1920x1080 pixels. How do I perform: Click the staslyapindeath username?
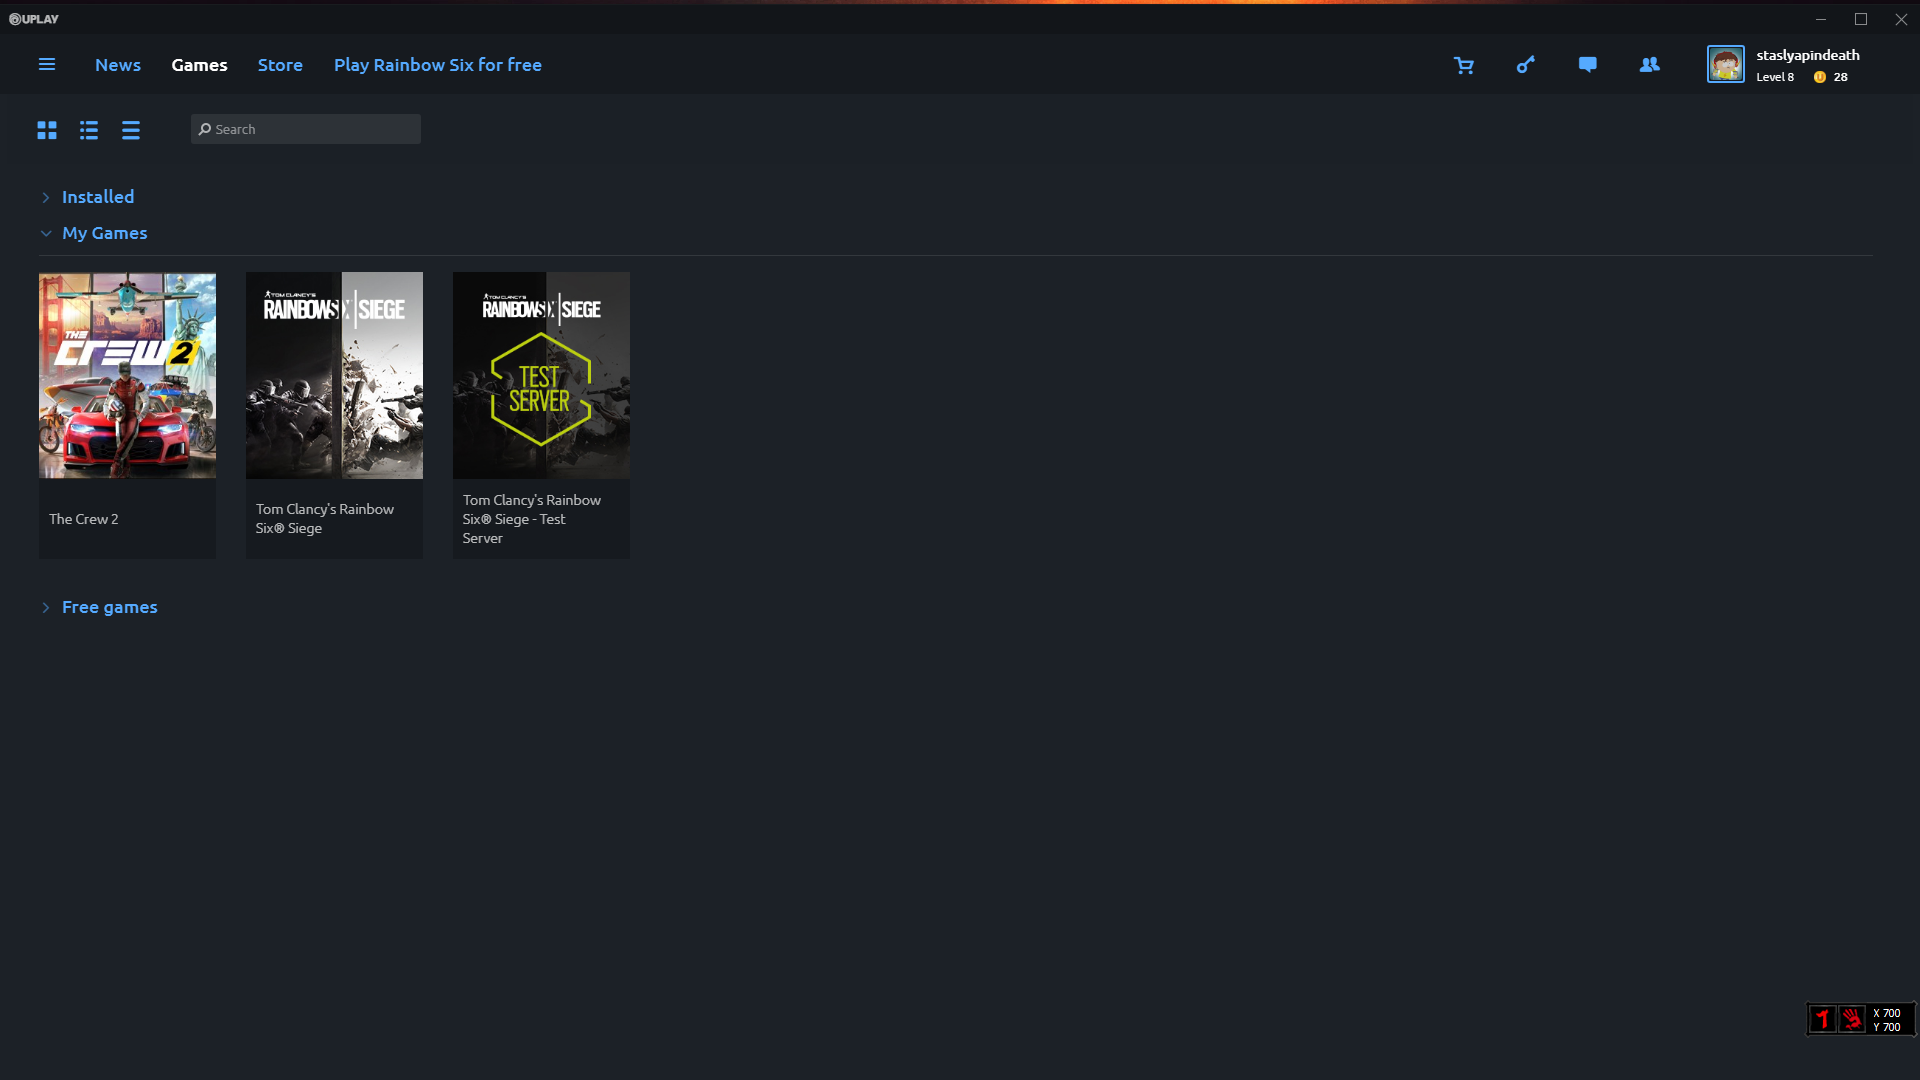(x=1808, y=55)
